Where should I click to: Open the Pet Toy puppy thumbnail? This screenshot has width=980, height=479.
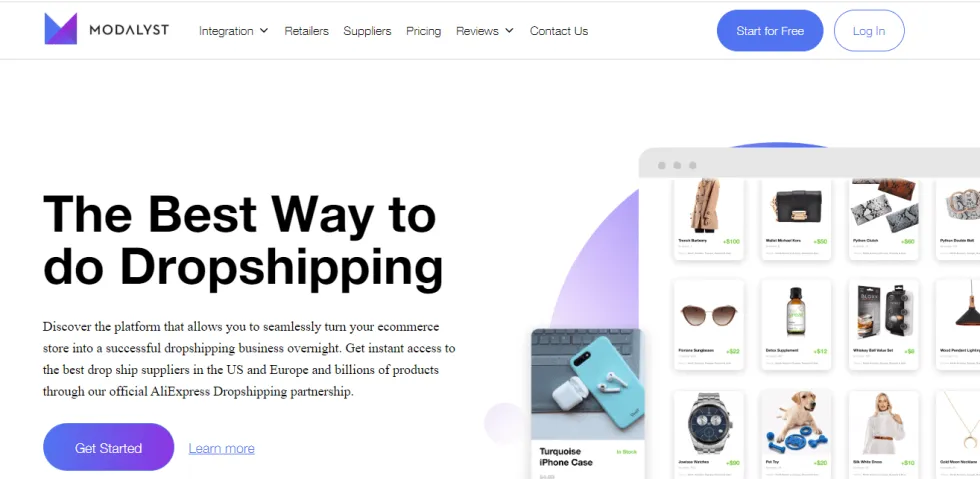pos(796,422)
